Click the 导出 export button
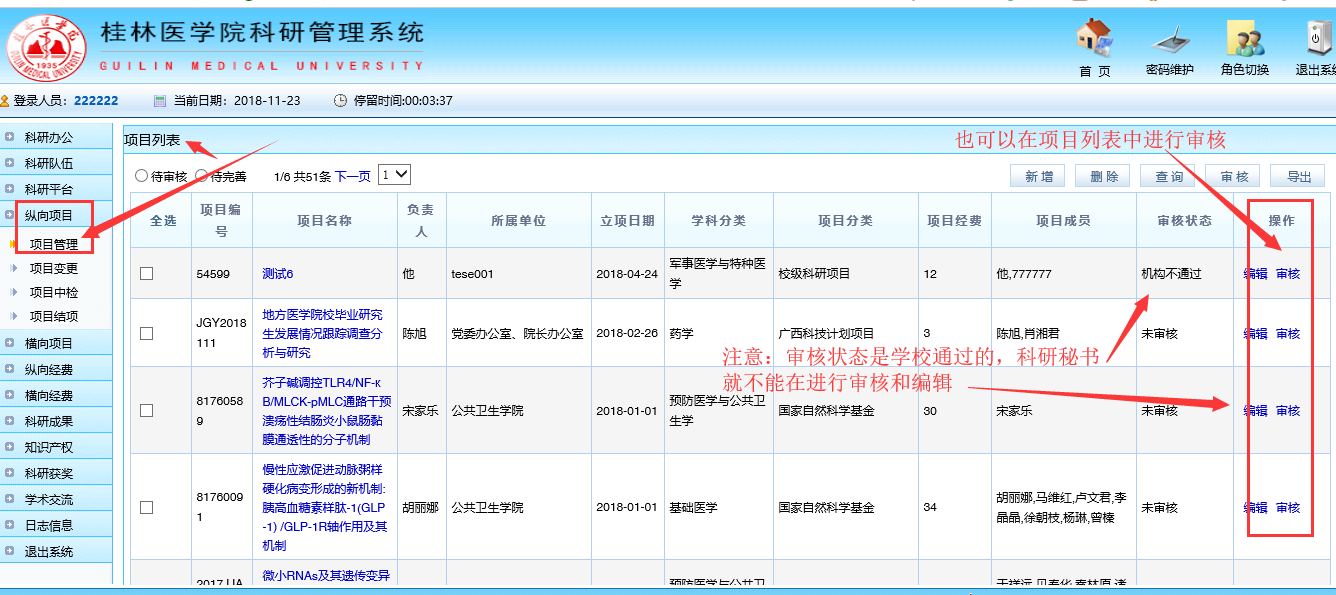The height and width of the screenshot is (595, 1336). 1298,177
